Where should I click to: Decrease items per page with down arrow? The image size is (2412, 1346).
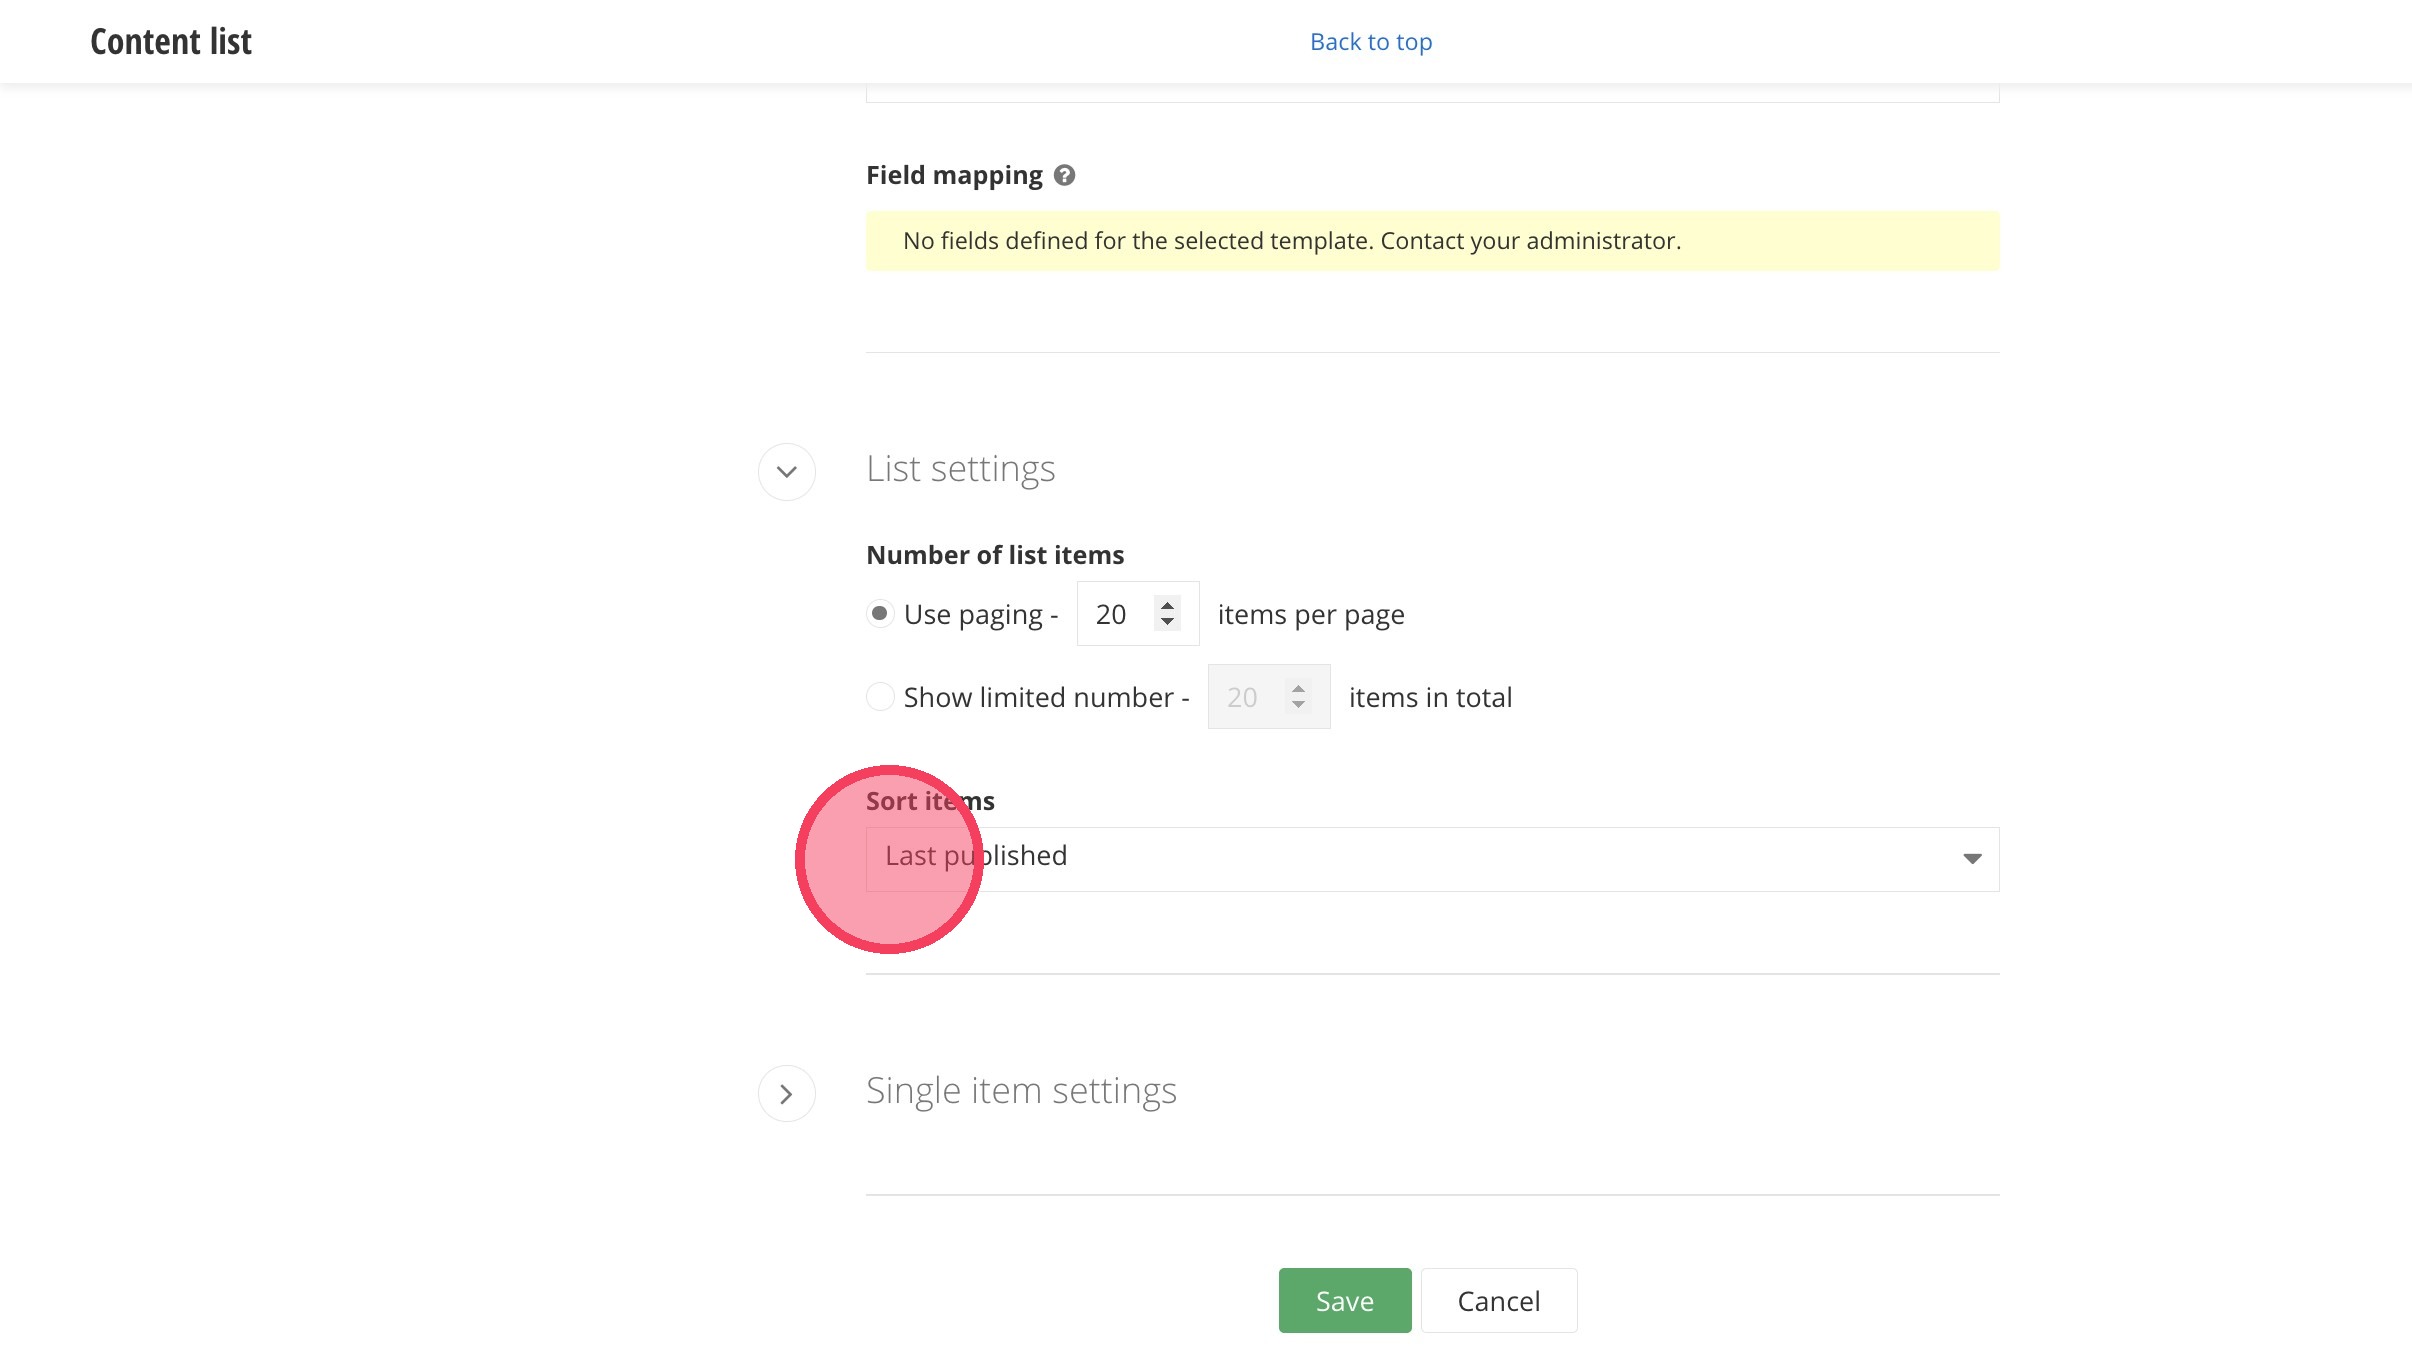pos(1167,622)
